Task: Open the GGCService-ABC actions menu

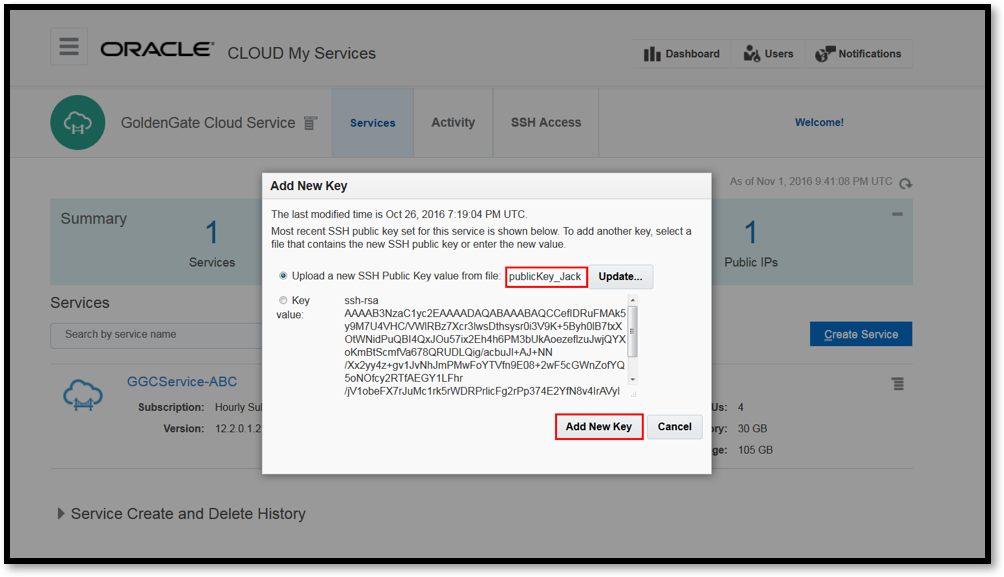Action: pyautogui.click(x=898, y=384)
